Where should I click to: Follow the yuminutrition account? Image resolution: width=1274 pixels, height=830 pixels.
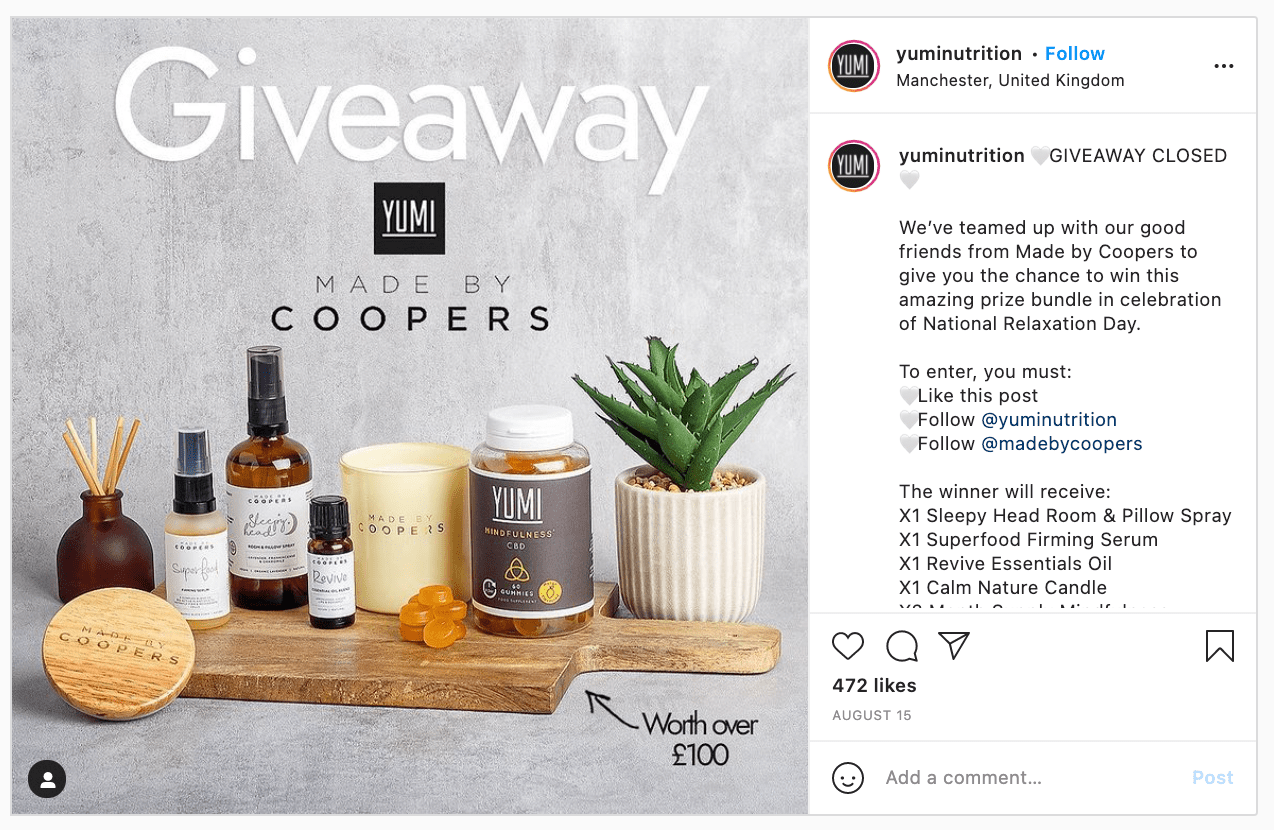click(1075, 54)
